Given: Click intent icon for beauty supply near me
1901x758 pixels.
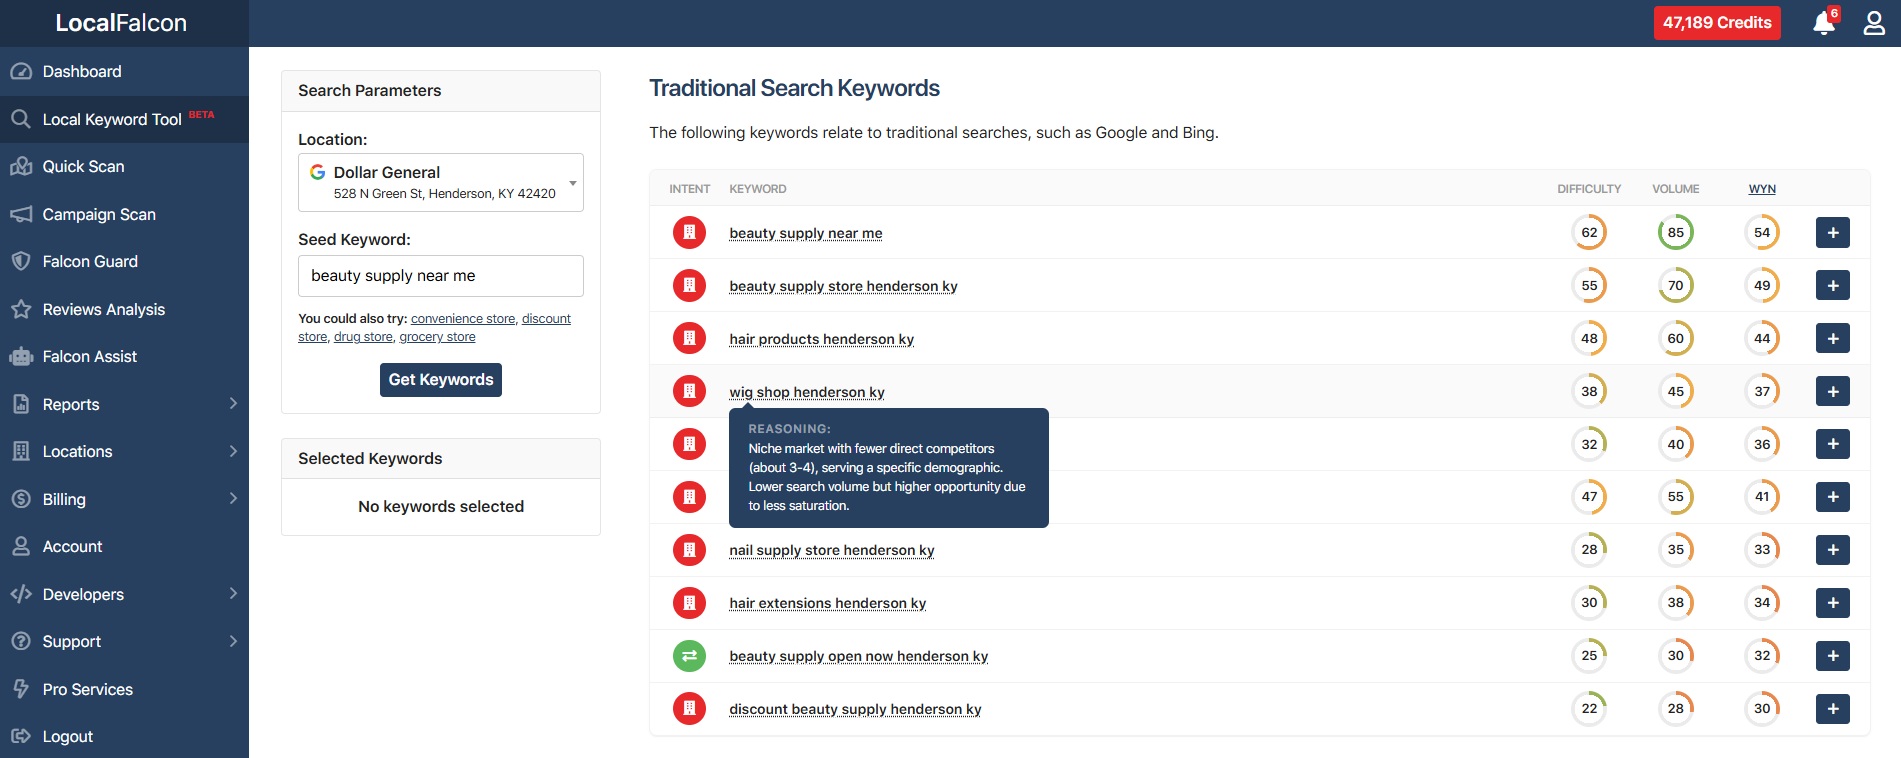Looking at the screenshot, I should coord(689,233).
